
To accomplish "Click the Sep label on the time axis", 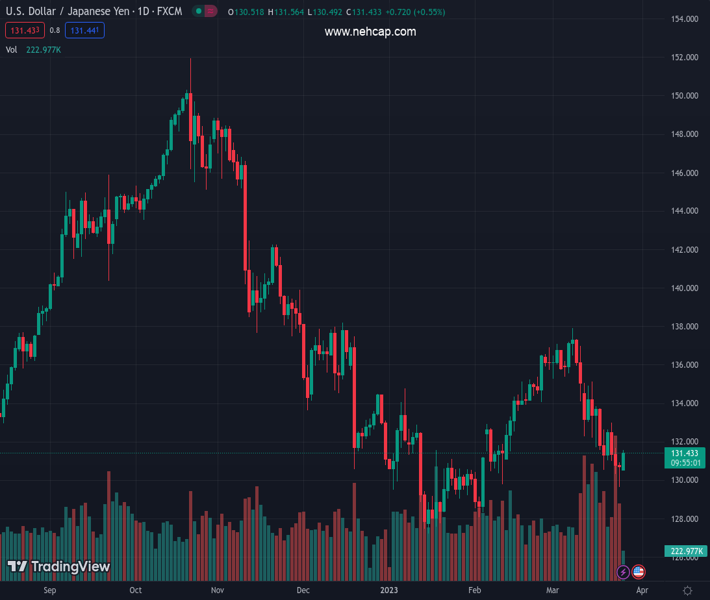I will tap(50, 591).
